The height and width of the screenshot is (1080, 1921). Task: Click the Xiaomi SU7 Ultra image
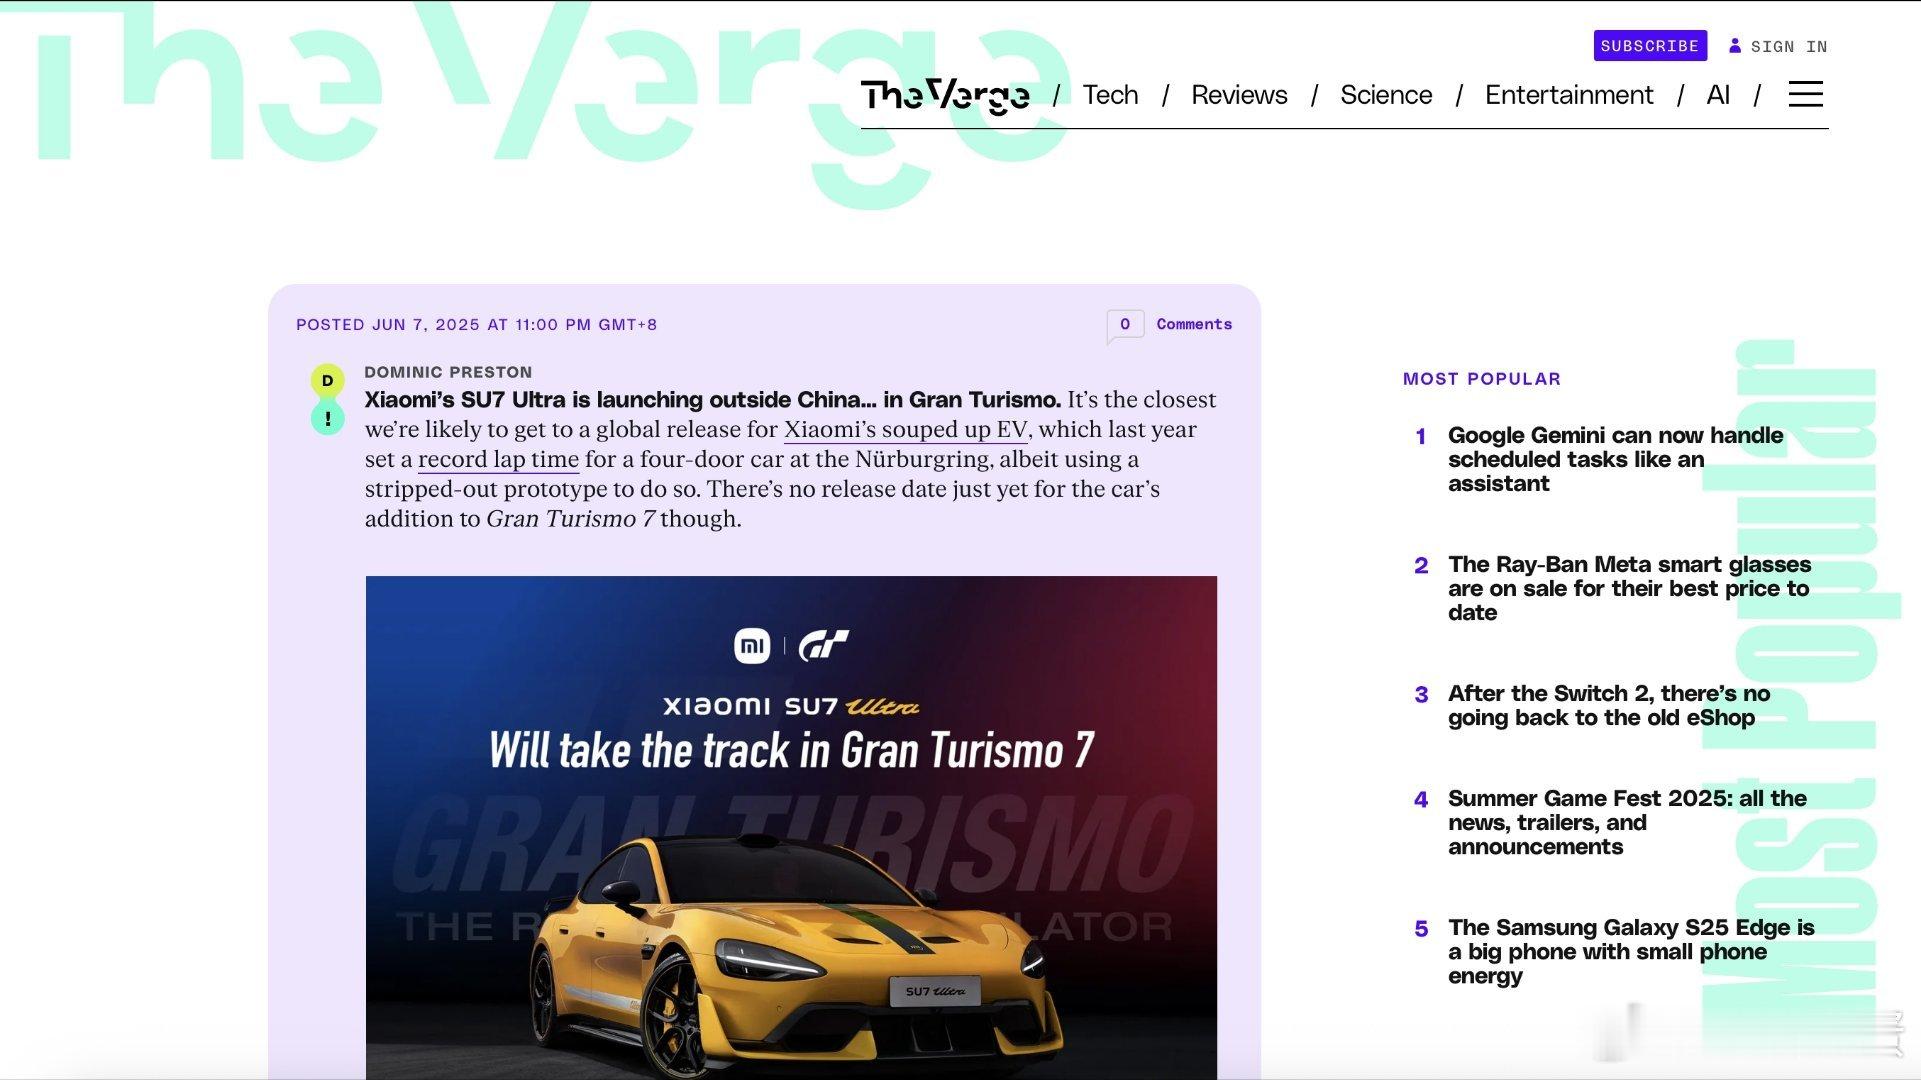pyautogui.click(x=791, y=827)
